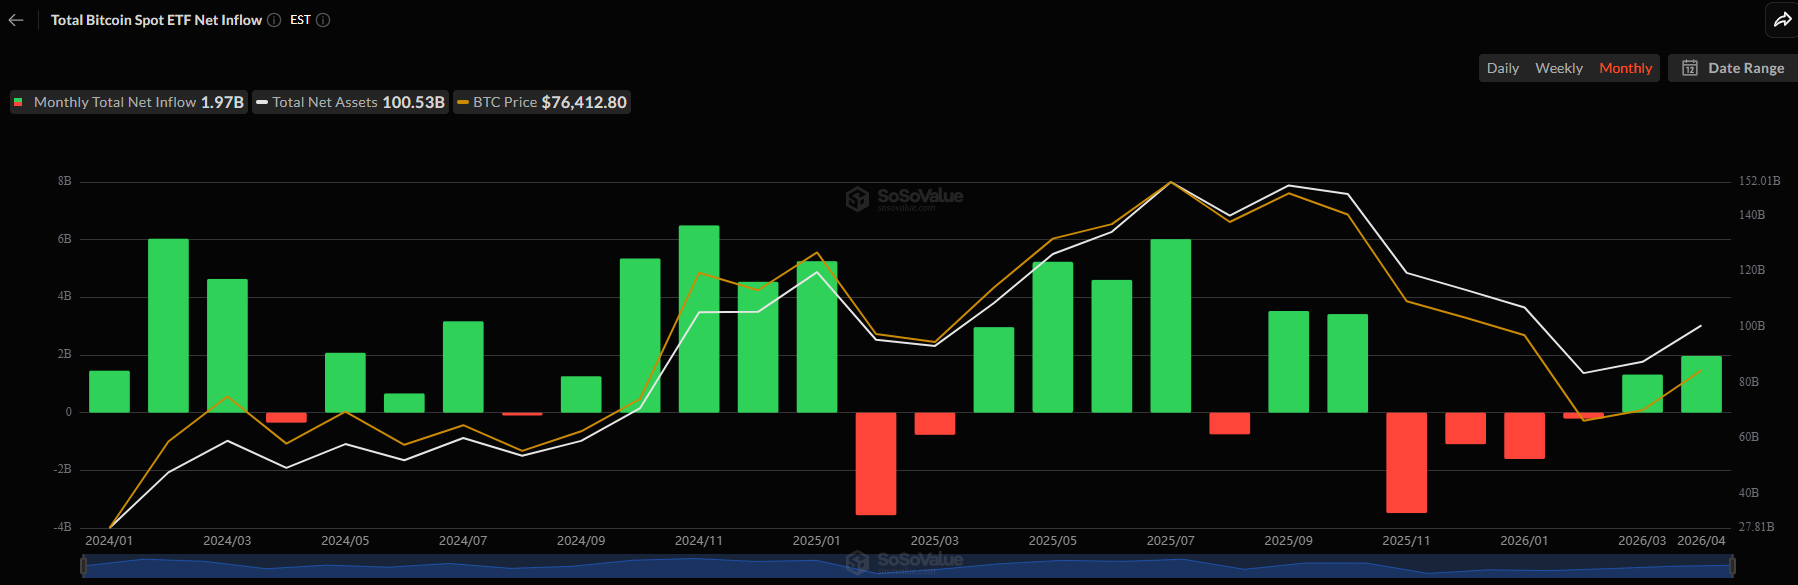This screenshot has width=1798, height=585.
Task: Click the green bar at 2025/07
Action: [1171, 326]
